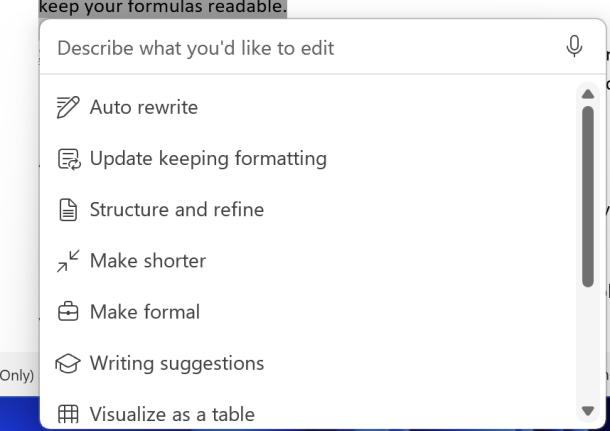The image size is (610, 431).
Task: Click the Make shorter arrows icon
Action: [68, 261]
